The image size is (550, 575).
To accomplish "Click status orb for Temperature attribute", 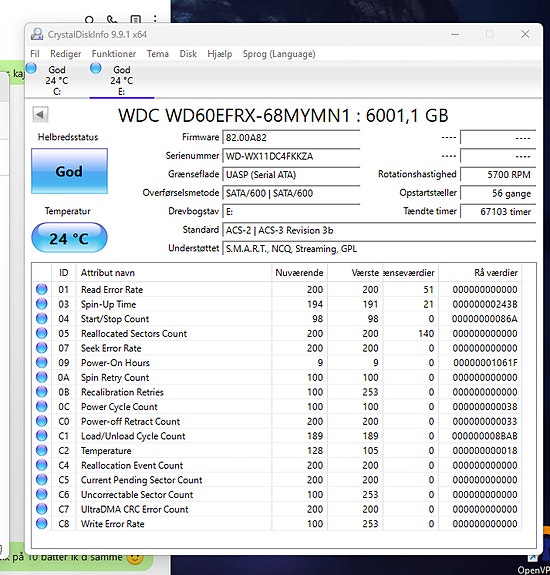I will point(42,450).
